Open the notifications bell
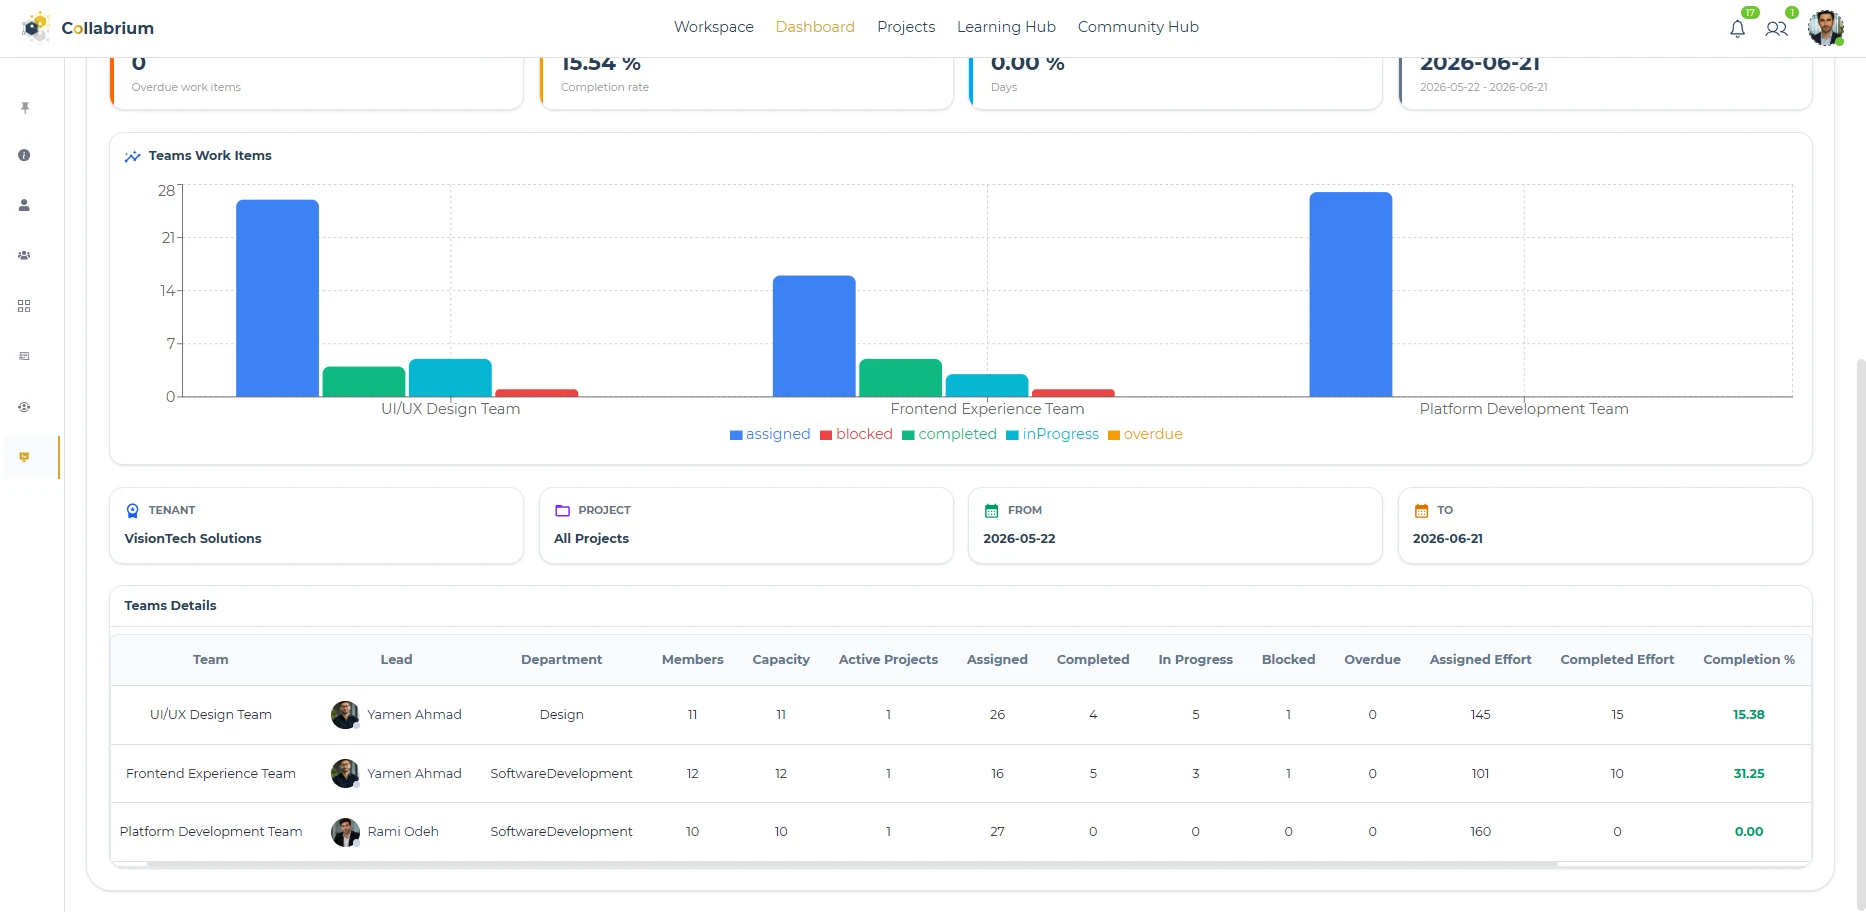Image resolution: width=1866 pixels, height=912 pixels. tap(1738, 29)
